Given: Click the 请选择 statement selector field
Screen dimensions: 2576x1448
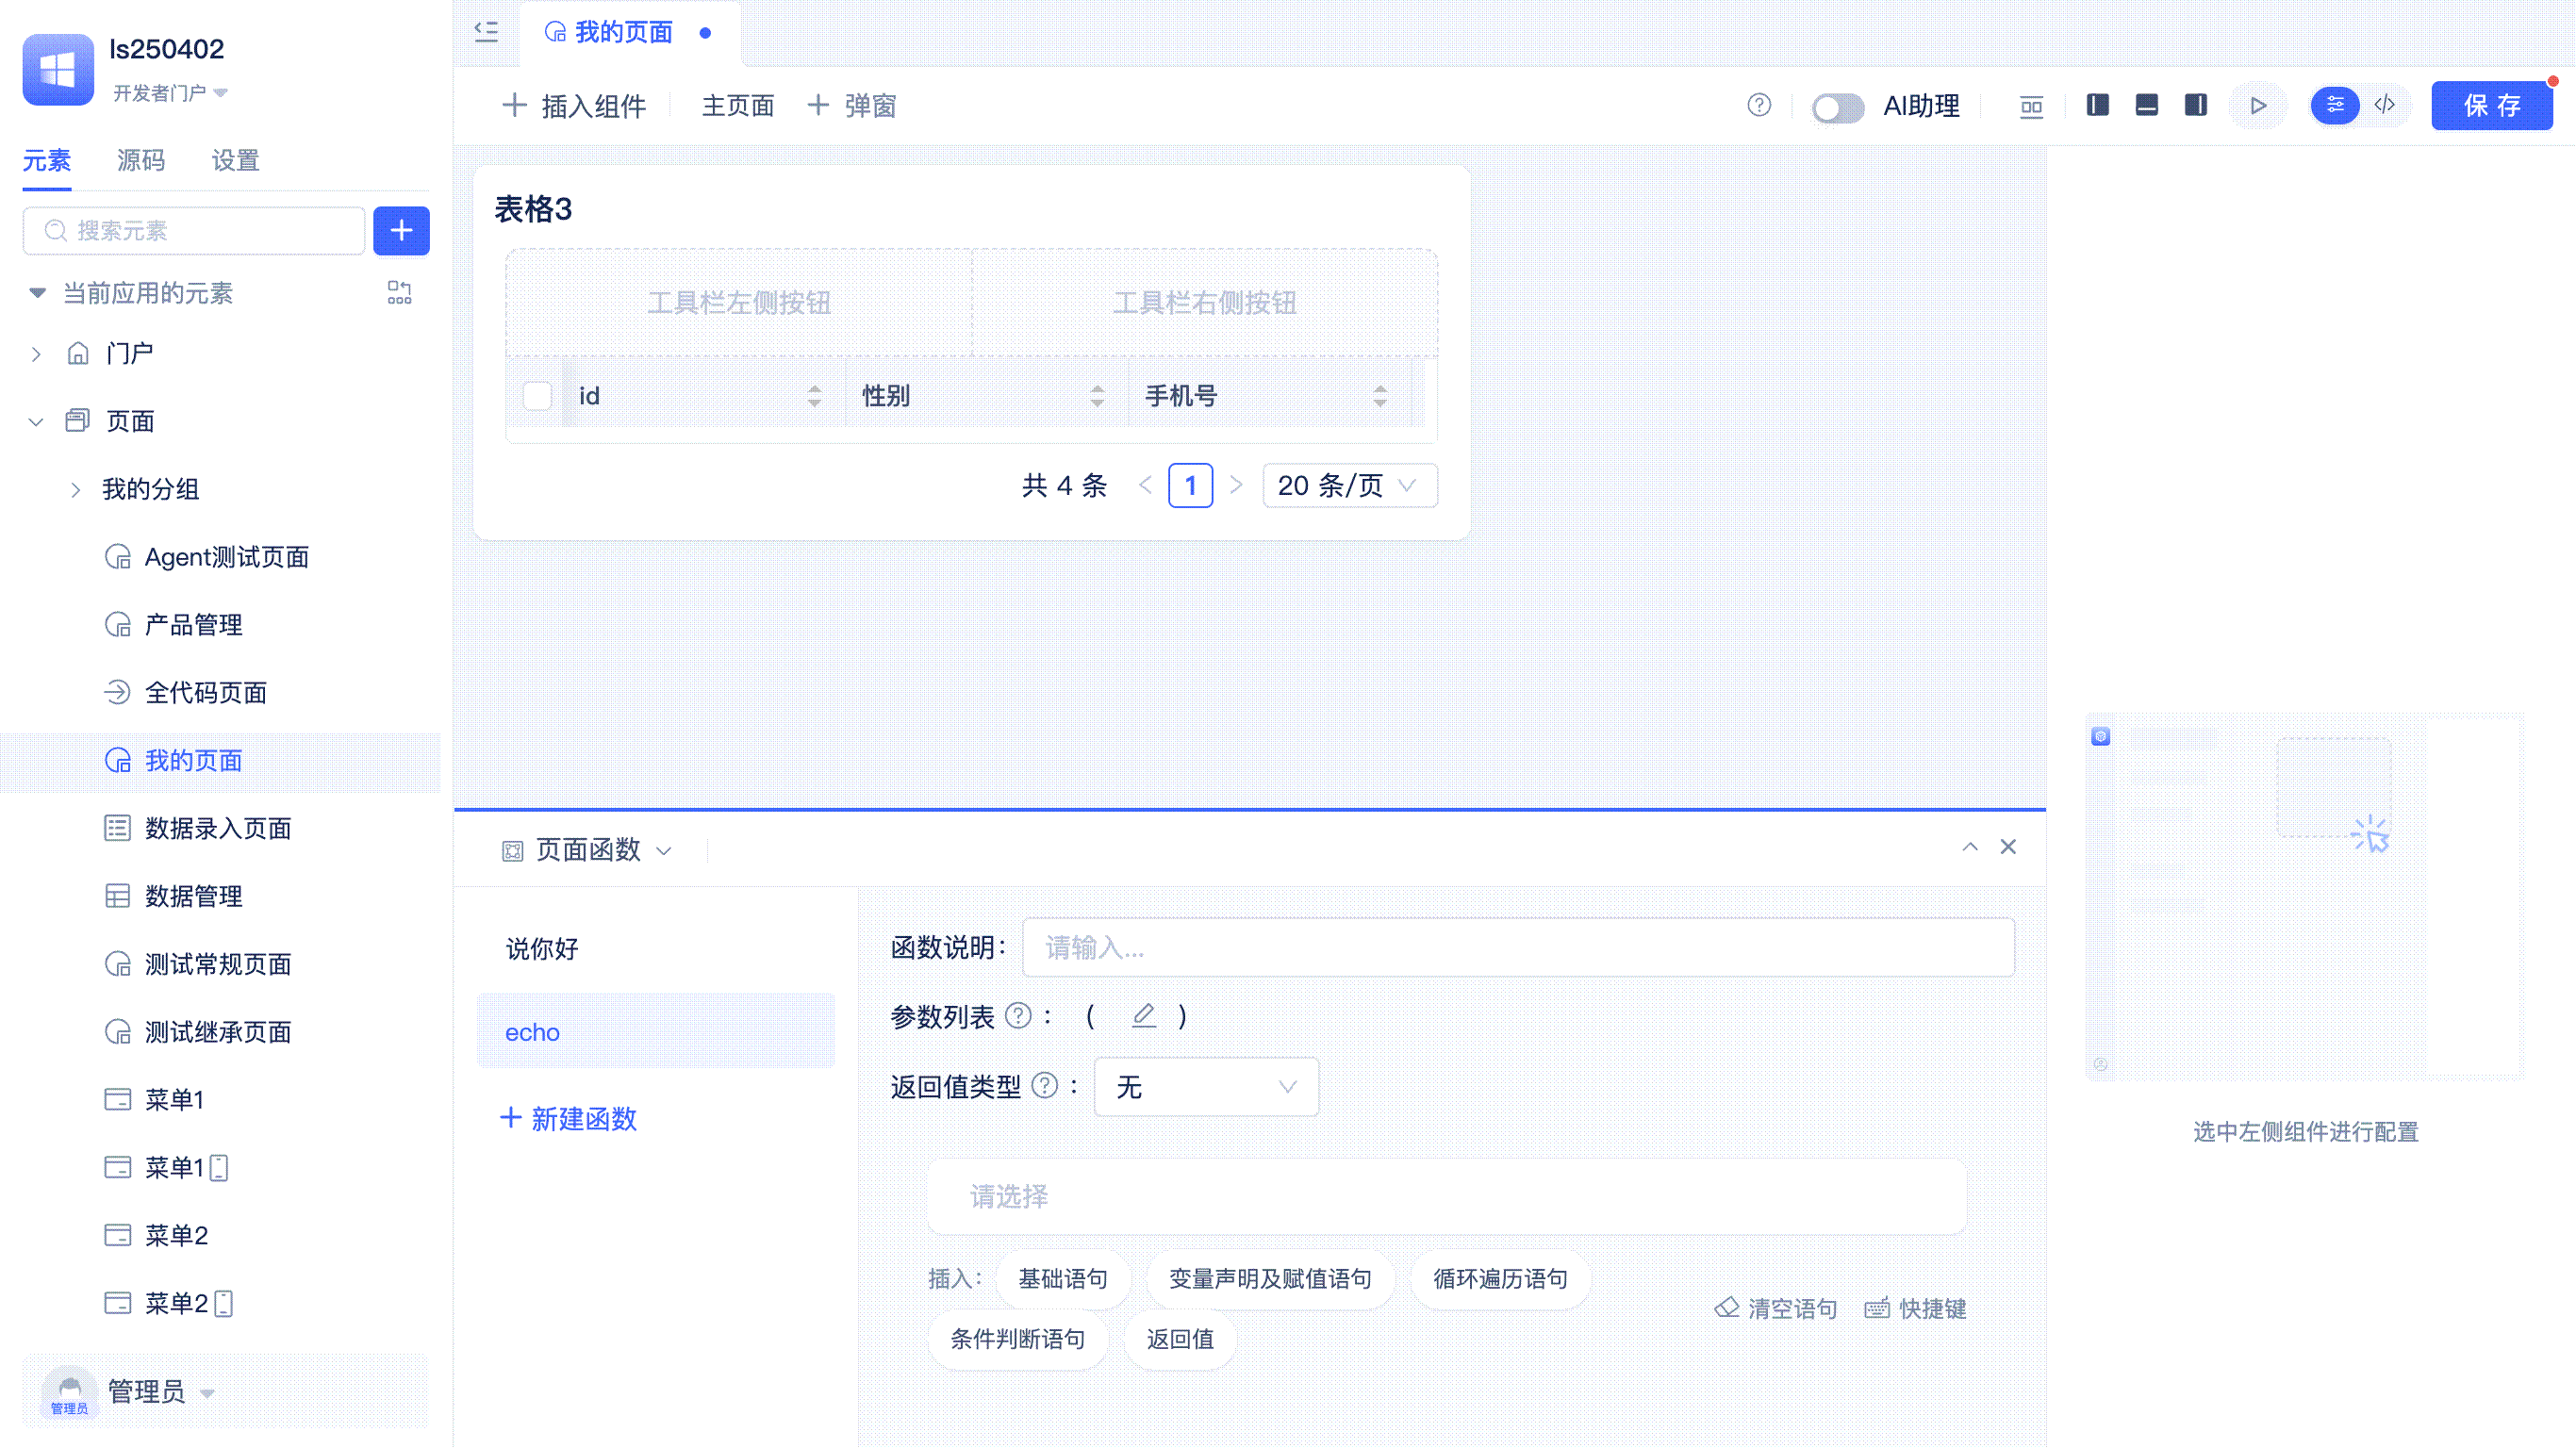Looking at the screenshot, I should point(1447,1196).
